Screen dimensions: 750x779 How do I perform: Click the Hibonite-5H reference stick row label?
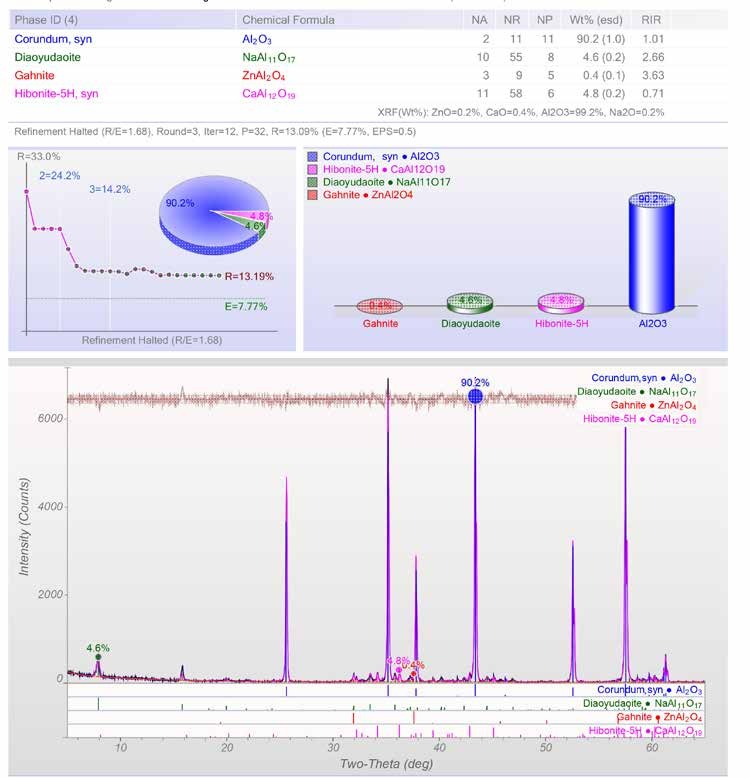coord(645,731)
